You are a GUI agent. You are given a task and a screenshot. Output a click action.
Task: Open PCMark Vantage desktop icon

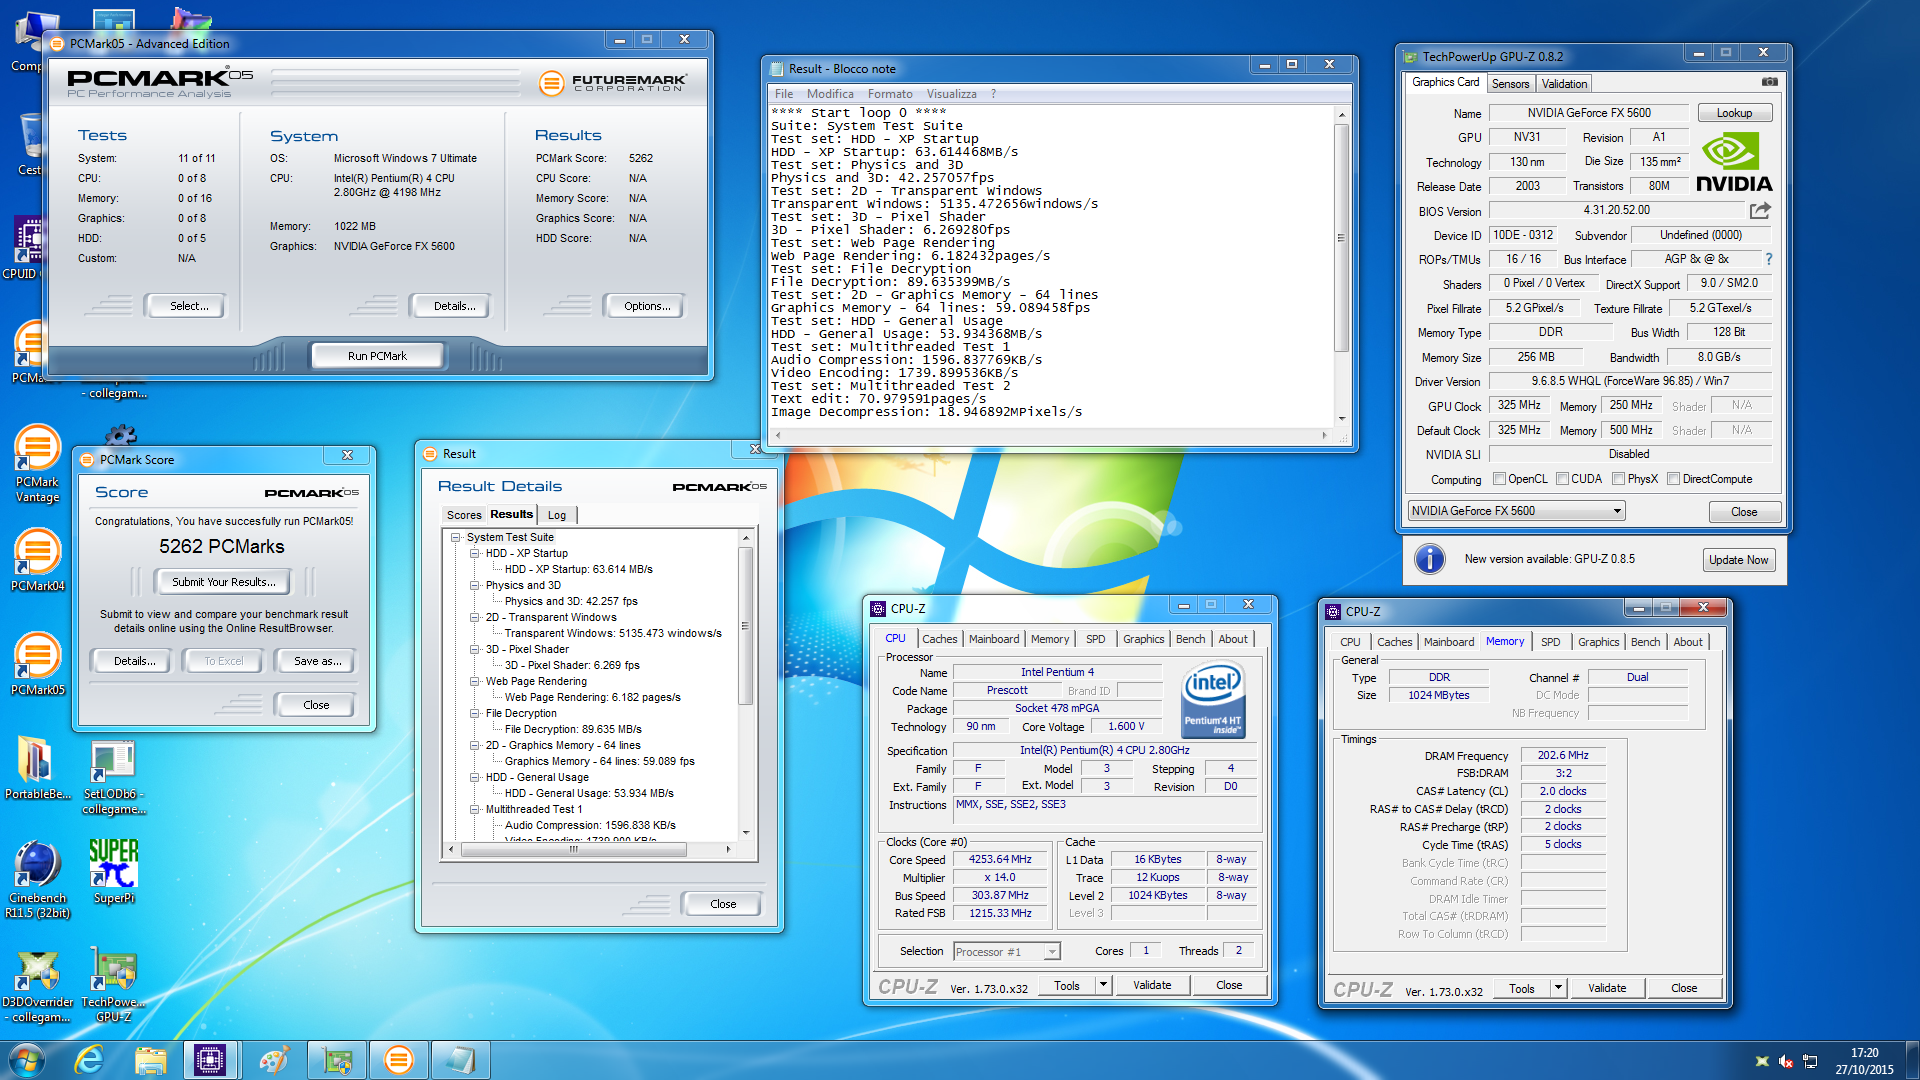[37, 463]
